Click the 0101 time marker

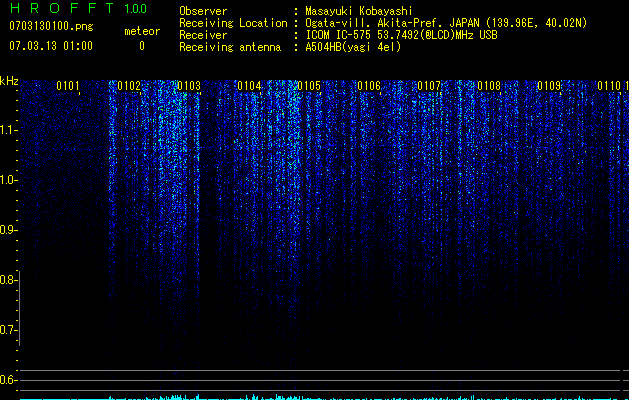[68, 86]
